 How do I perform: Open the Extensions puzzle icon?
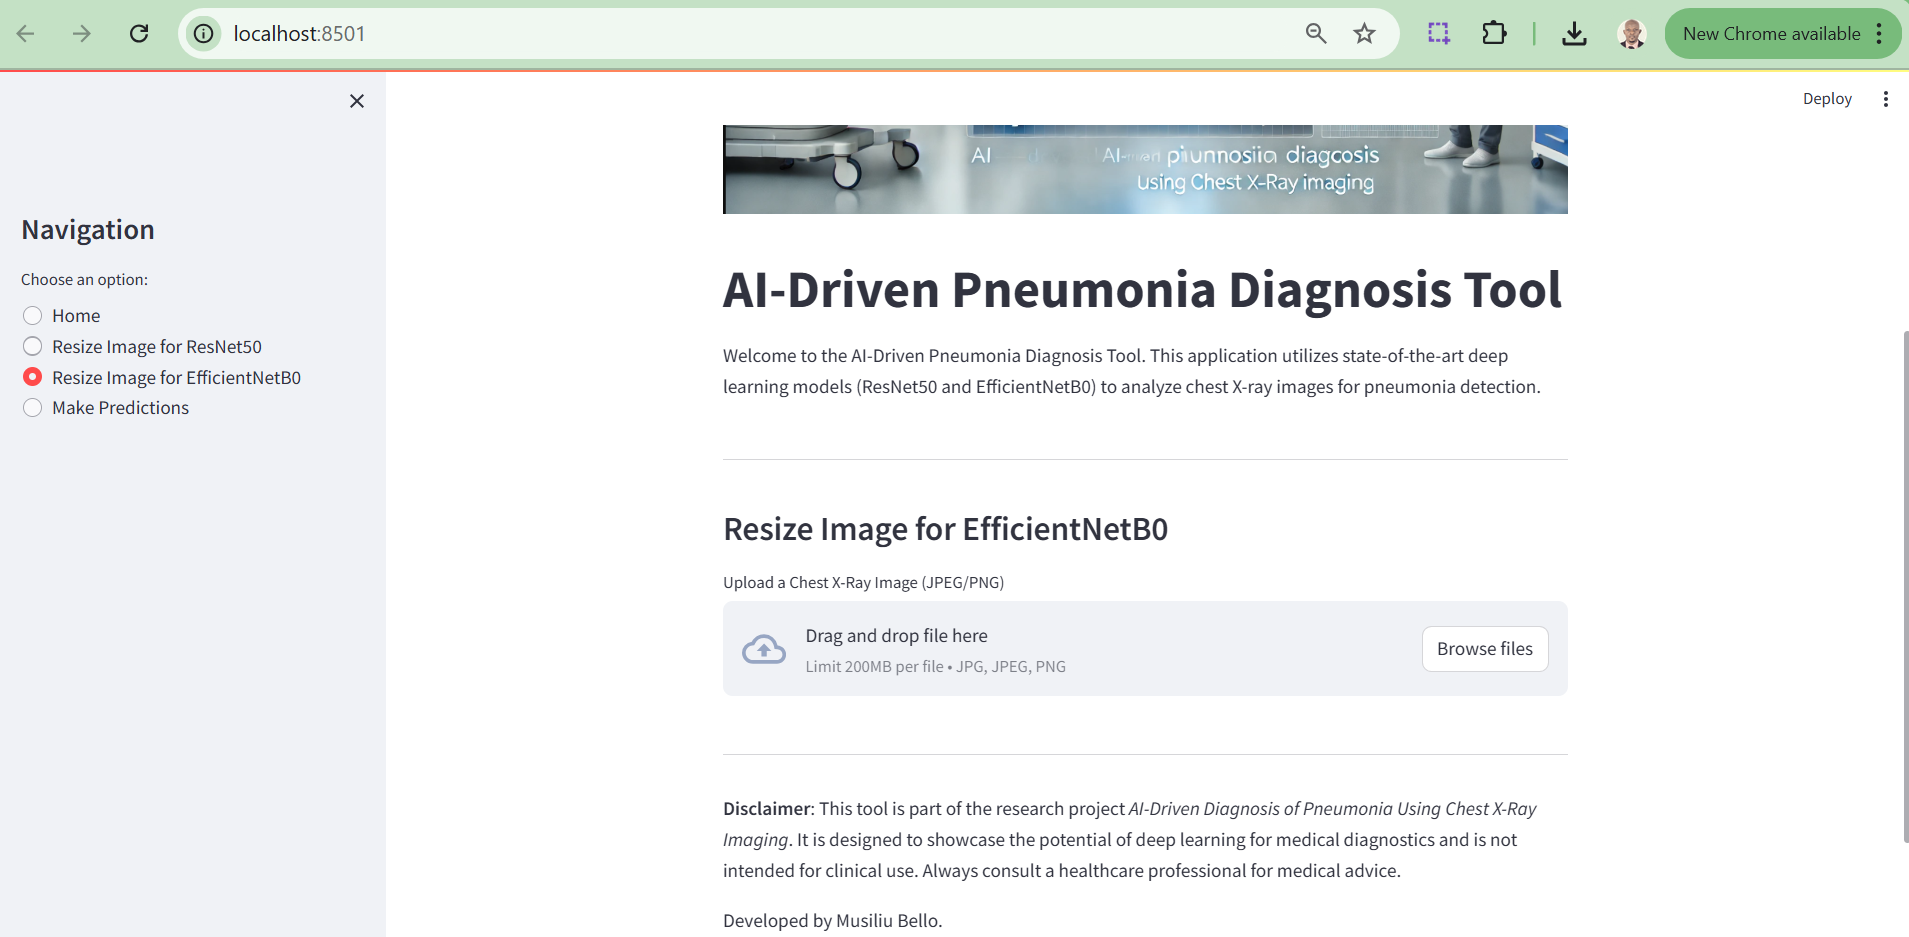pyautogui.click(x=1494, y=34)
